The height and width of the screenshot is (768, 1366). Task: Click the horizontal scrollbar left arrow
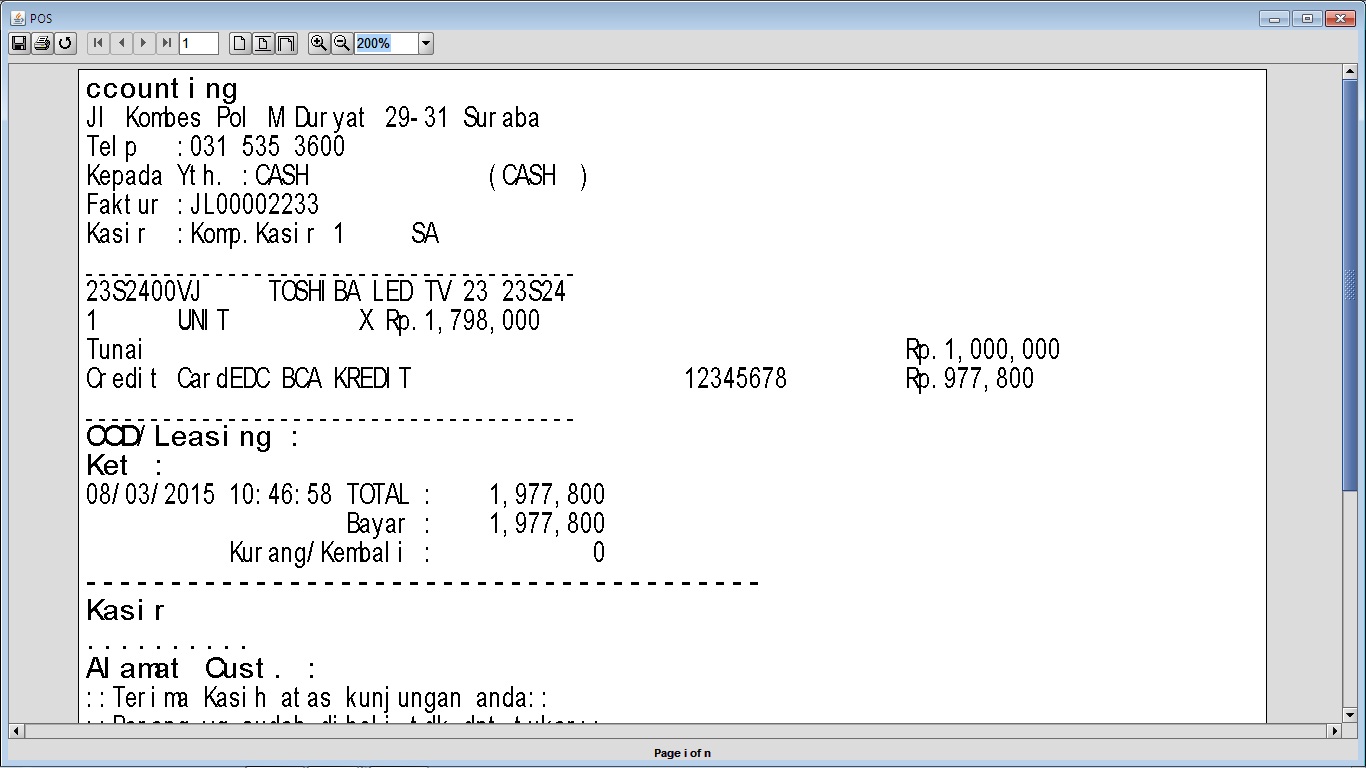[16, 731]
